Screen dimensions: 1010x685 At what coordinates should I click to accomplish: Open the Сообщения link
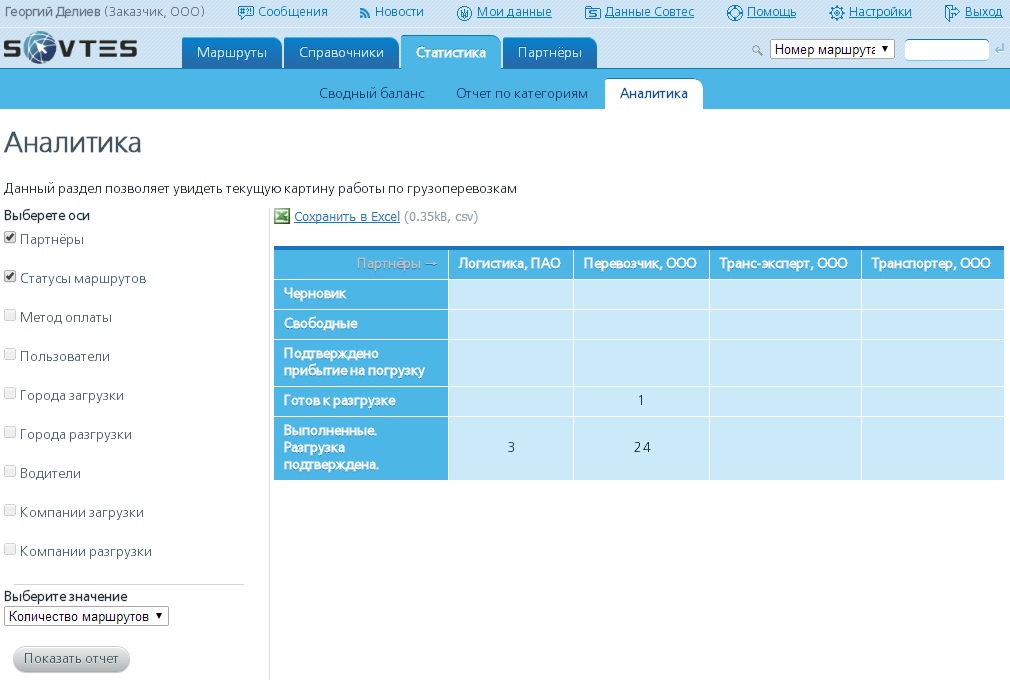pos(292,12)
